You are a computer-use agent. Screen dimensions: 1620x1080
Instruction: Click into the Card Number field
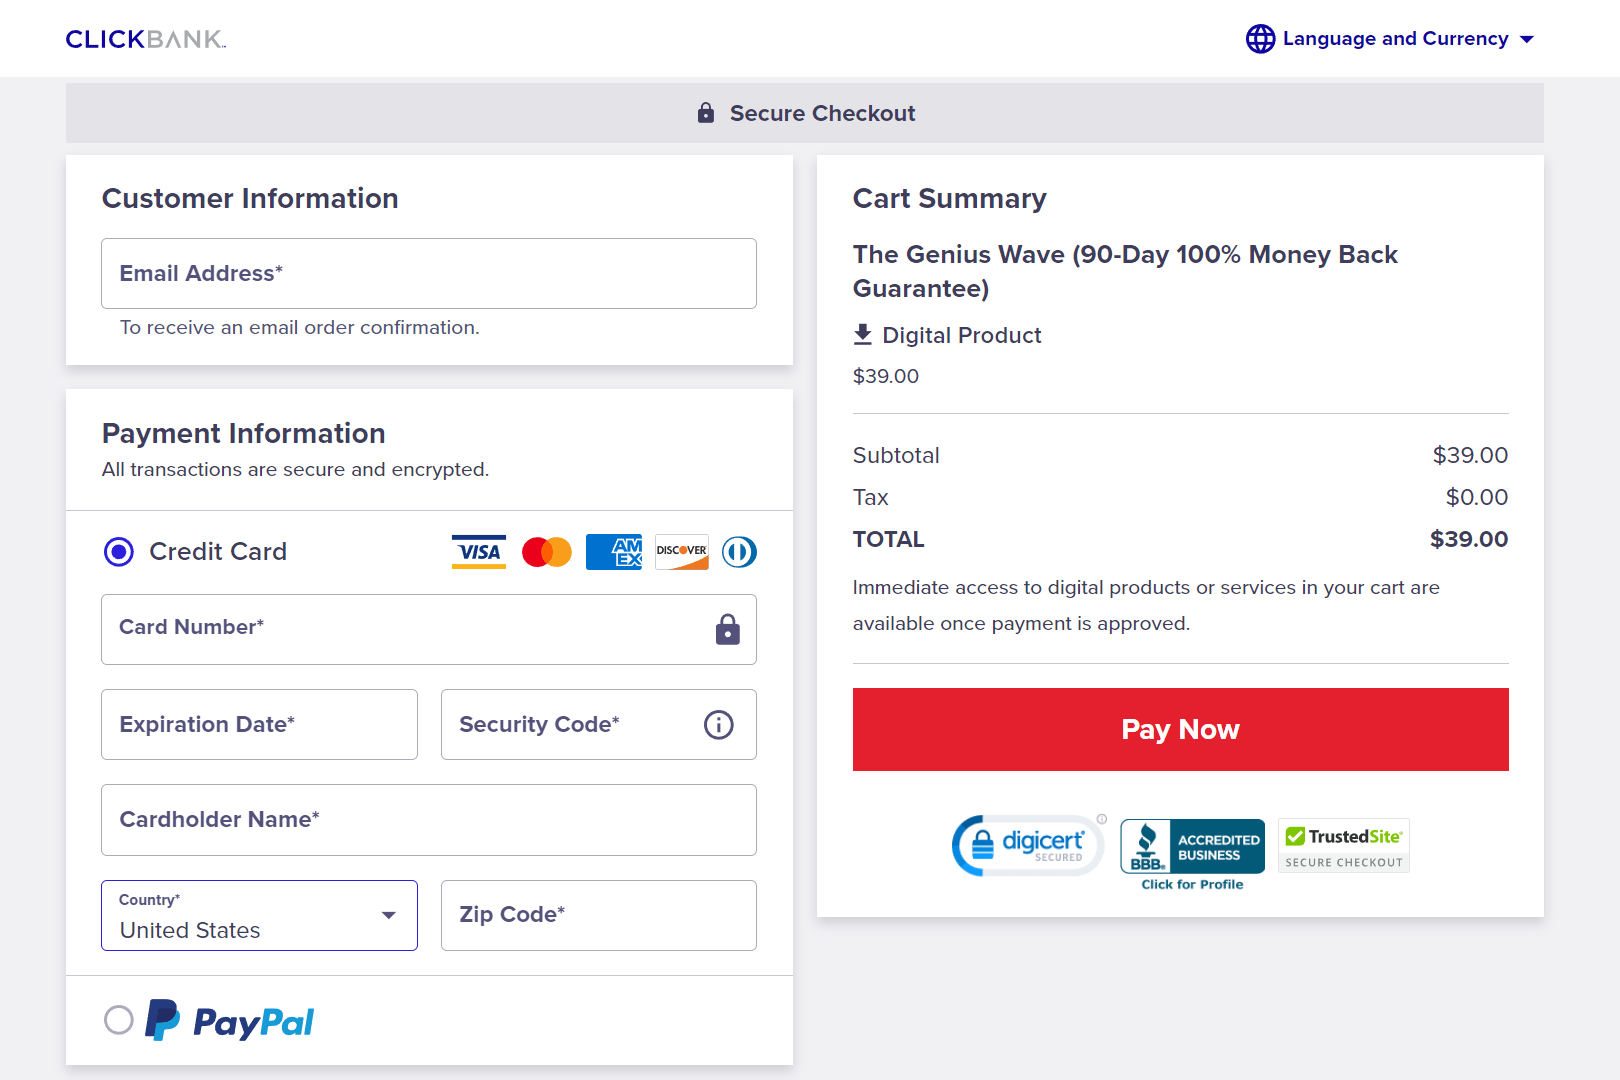(429, 629)
